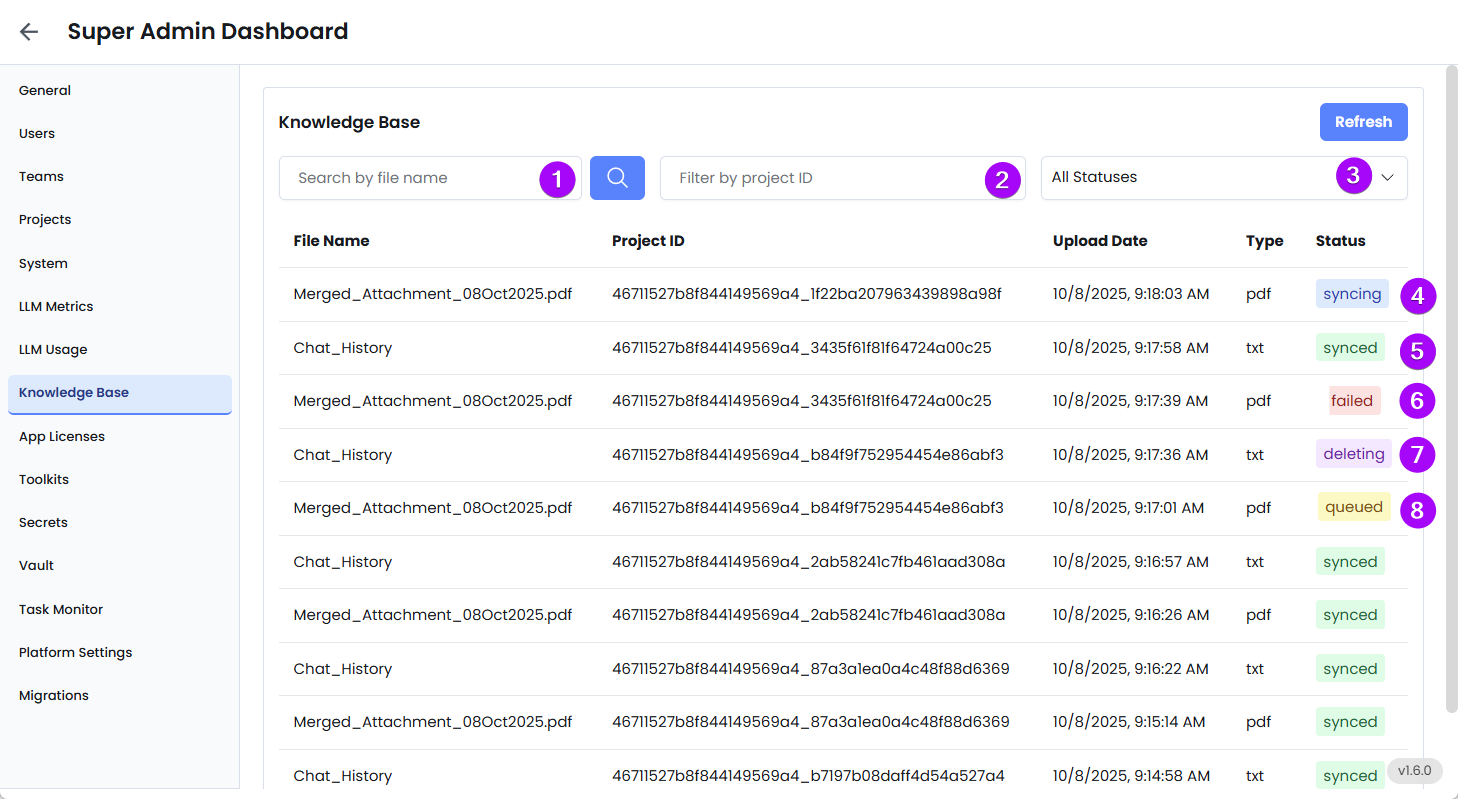Select the Knowledge Base sidebar item
Screen dimensions: 1458x799
pos(120,394)
